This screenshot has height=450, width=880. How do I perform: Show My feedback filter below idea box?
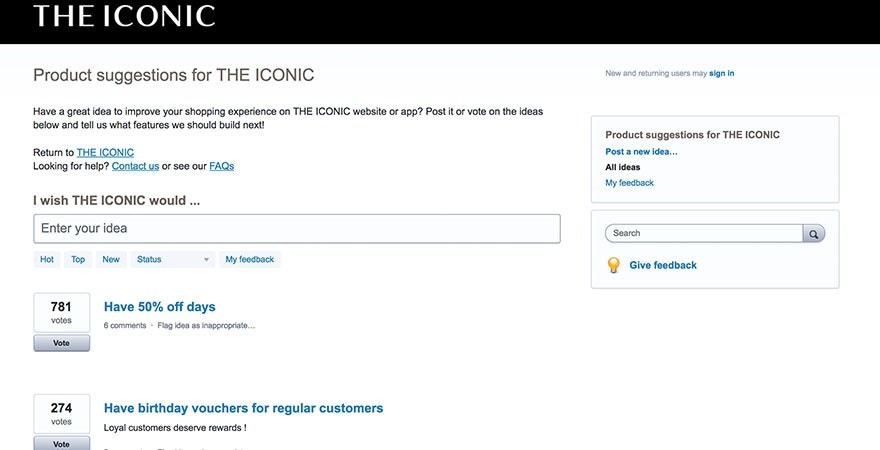point(249,259)
